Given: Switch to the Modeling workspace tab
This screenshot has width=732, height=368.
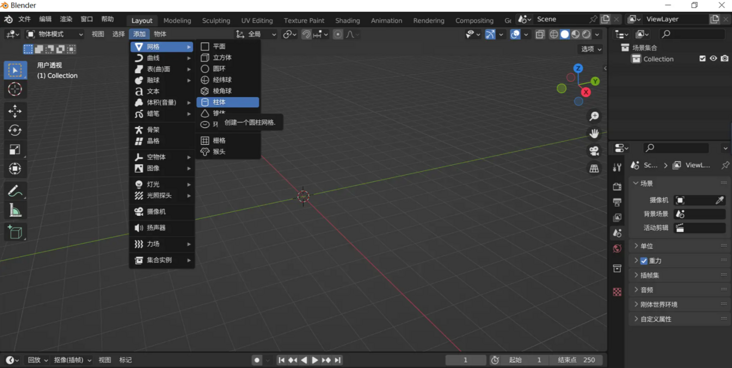Looking at the screenshot, I should [177, 21].
